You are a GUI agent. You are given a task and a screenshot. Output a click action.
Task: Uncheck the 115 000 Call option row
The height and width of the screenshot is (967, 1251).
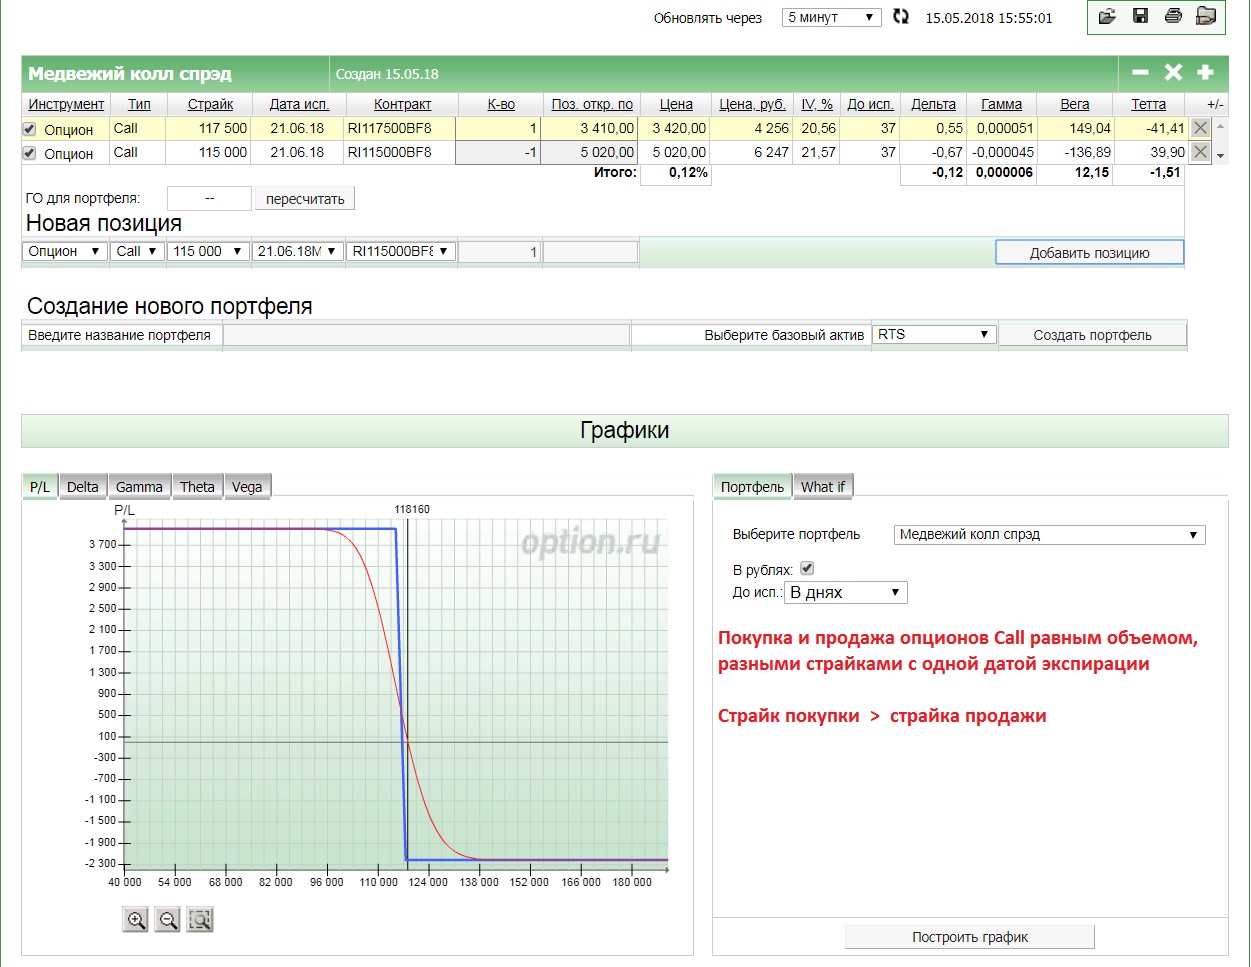click(x=29, y=153)
